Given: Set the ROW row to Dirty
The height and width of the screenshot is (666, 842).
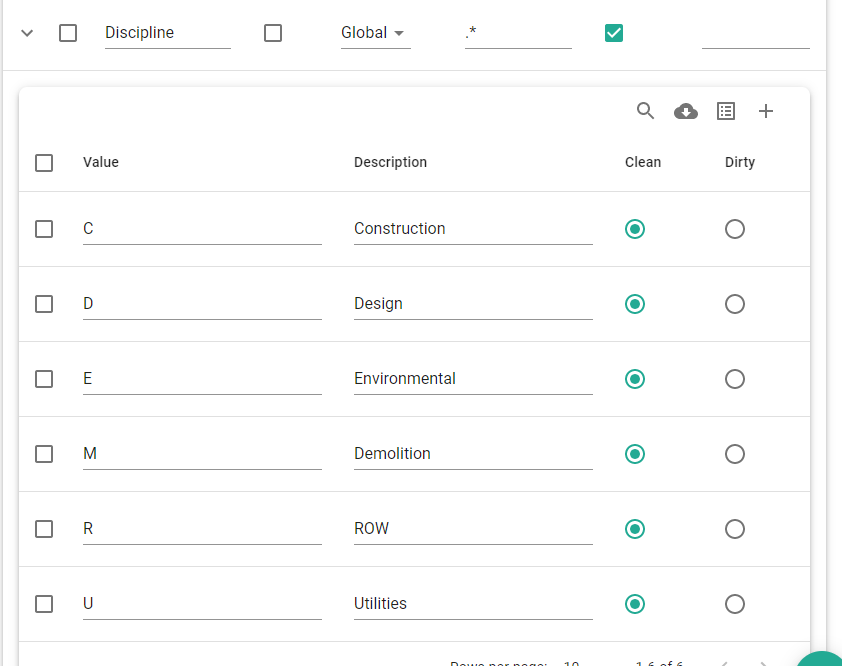Looking at the screenshot, I should 735,529.
